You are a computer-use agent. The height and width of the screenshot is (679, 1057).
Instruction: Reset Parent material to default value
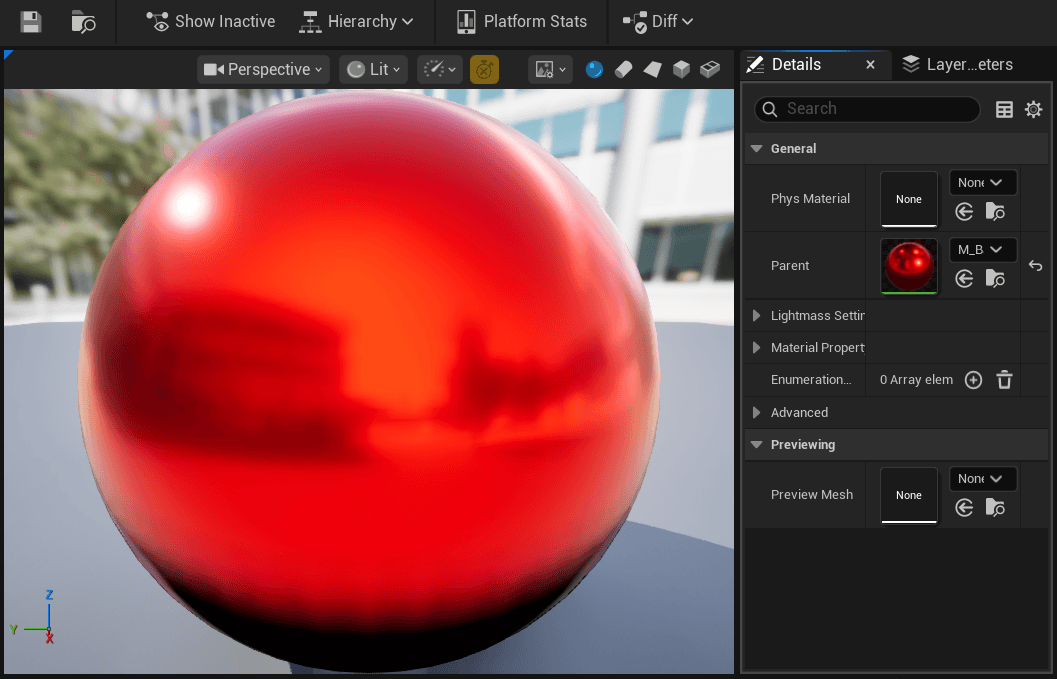1035,266
